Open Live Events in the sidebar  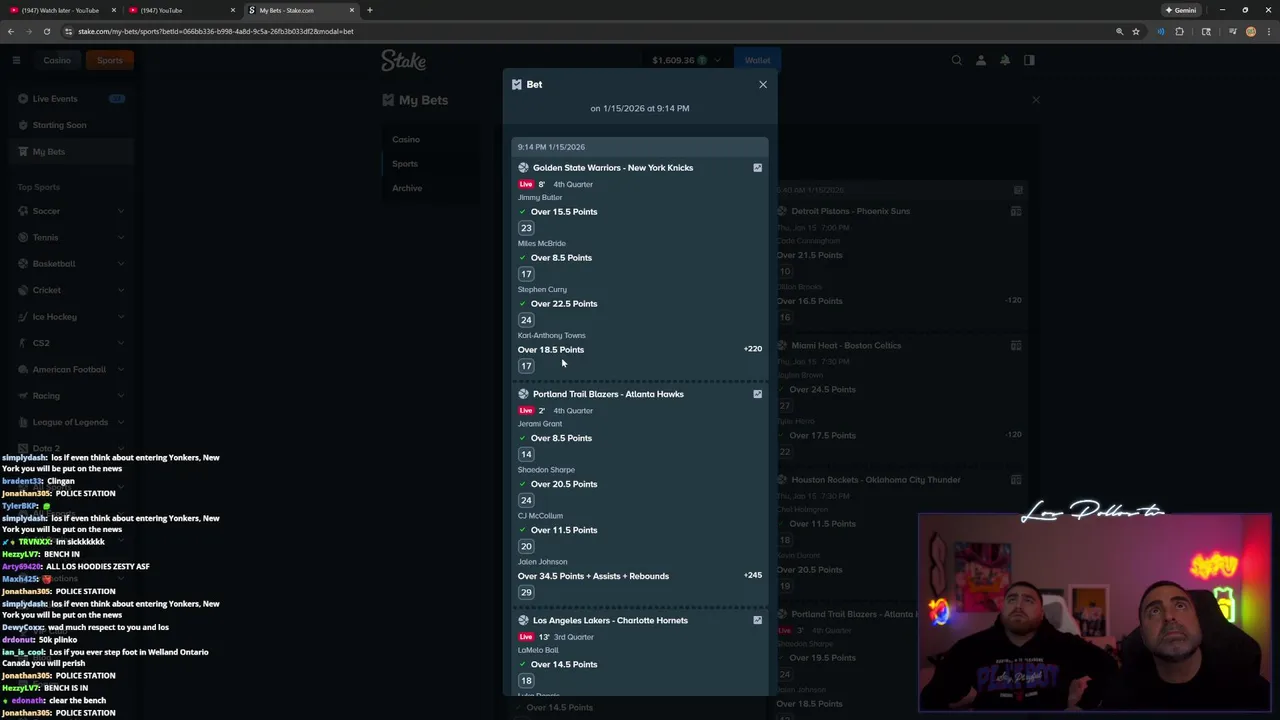tap(70, 99)
